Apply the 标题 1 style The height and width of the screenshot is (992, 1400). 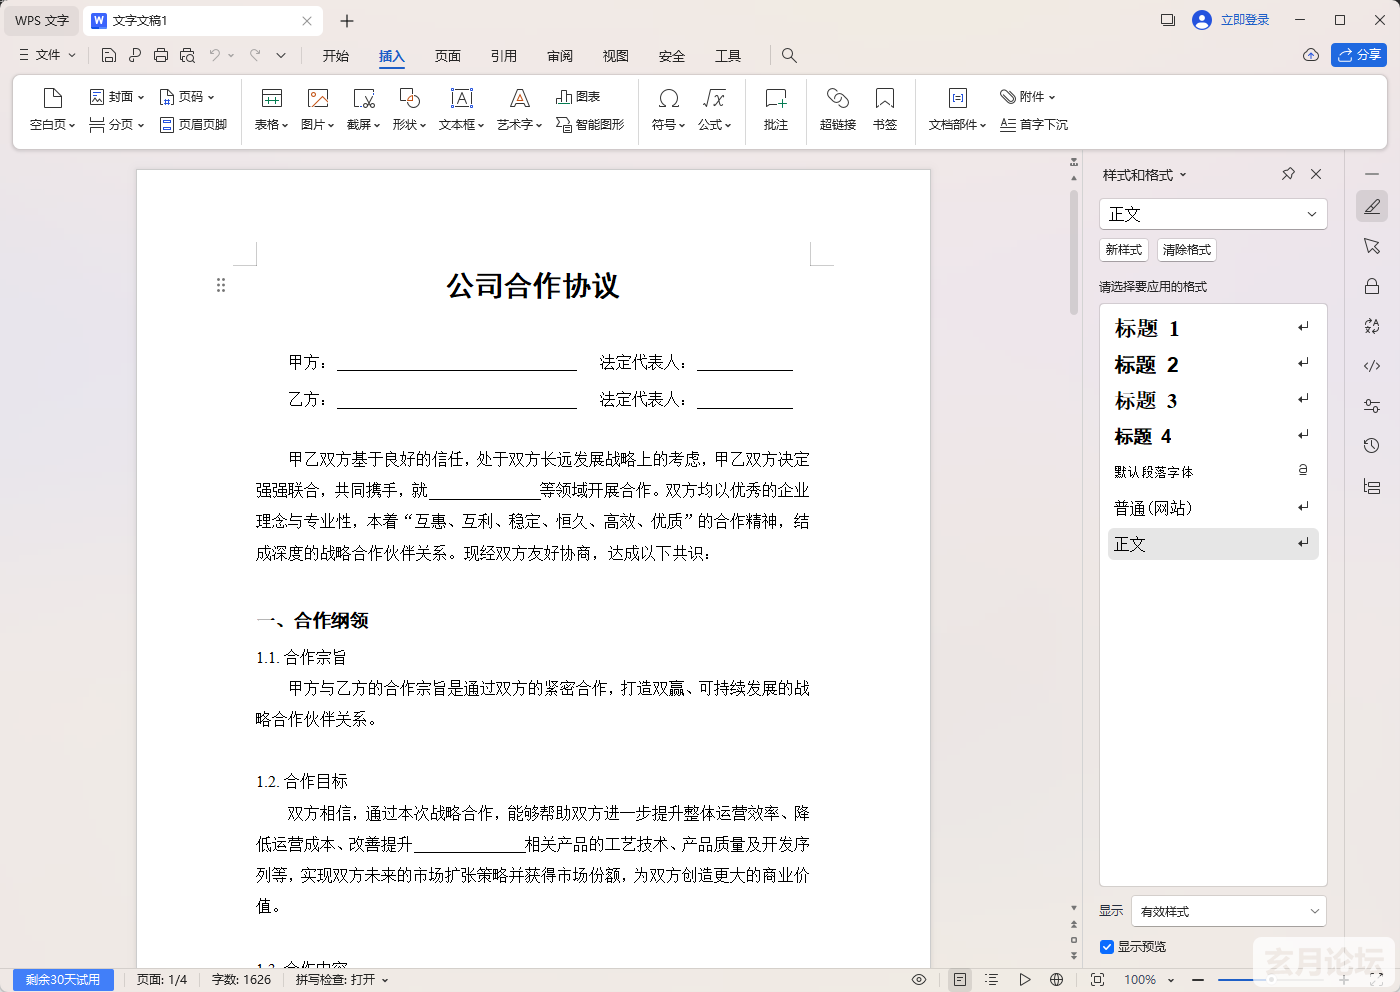(x=1213, y=328)
